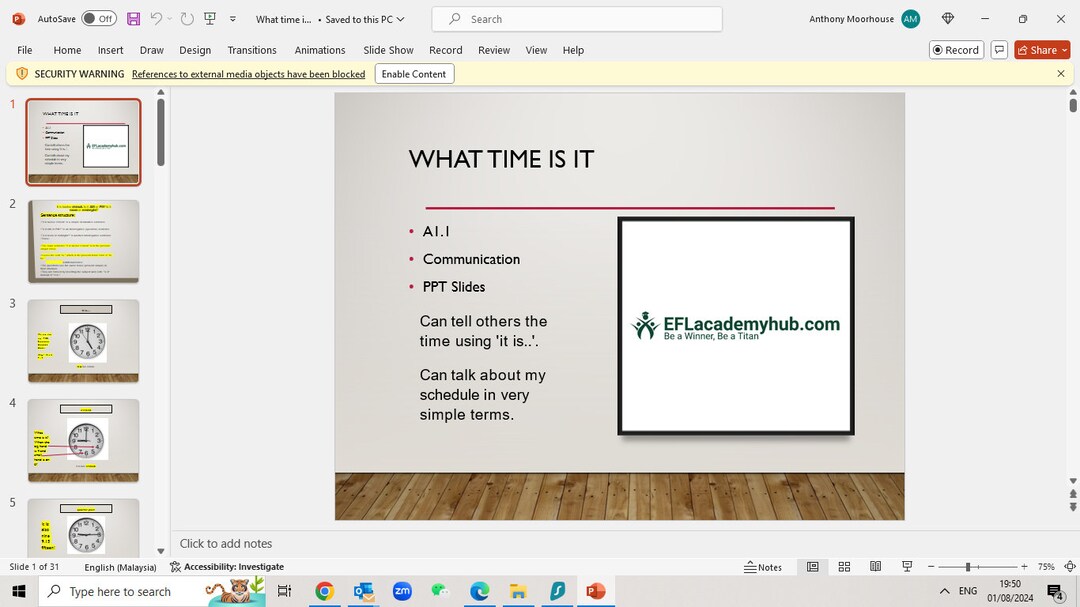Switch to Slide Sorter view
Image resolution: width=1080 pixels, height=607 pixels.
(x=844, y=566)
